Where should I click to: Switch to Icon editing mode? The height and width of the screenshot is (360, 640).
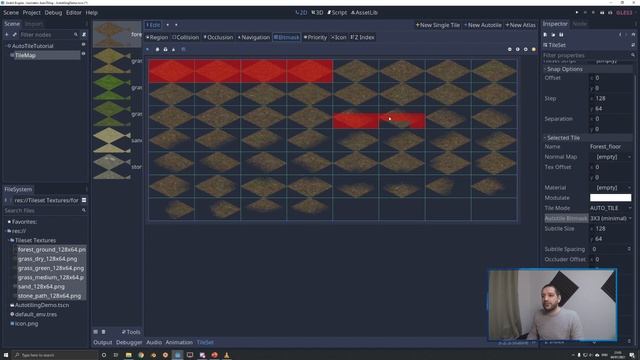[338, 37]
